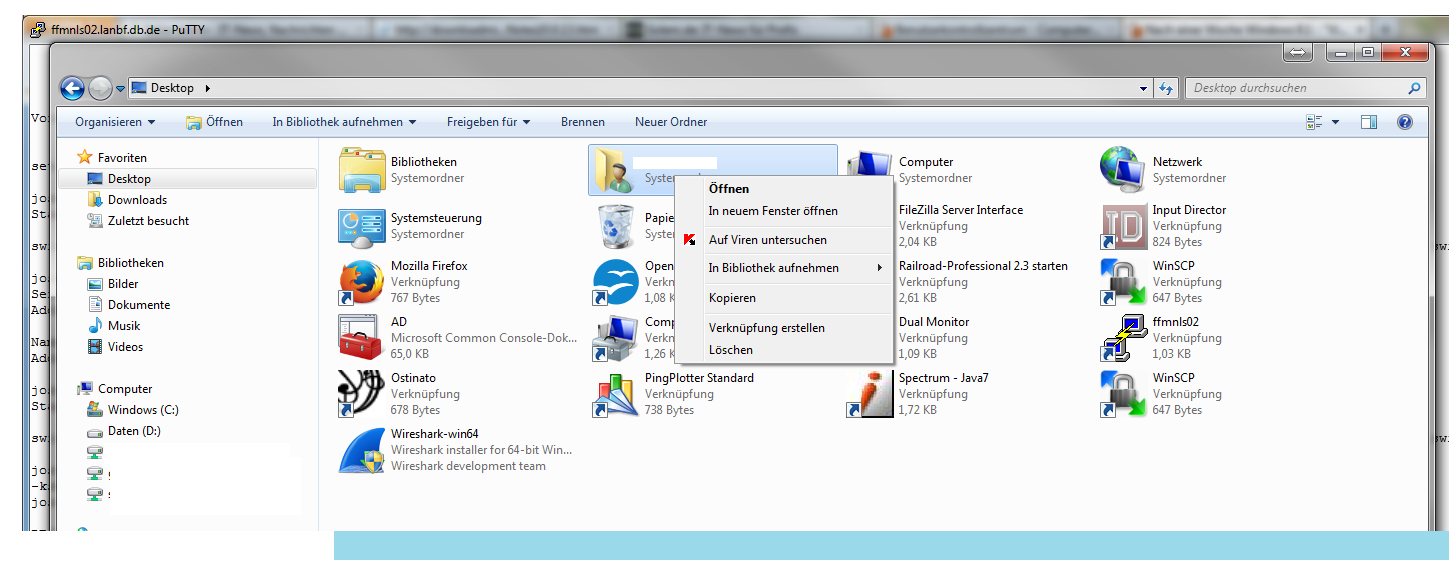Select Bibliotheken in navigation pane
1449x566 pixels.
(x=120, y=263)
